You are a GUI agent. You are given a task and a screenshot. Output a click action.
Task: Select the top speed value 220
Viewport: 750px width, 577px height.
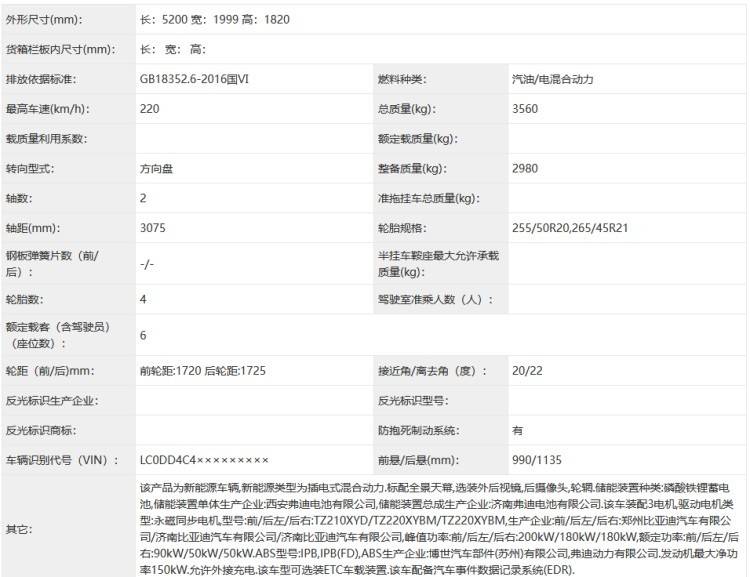click(x=150, y=109)
